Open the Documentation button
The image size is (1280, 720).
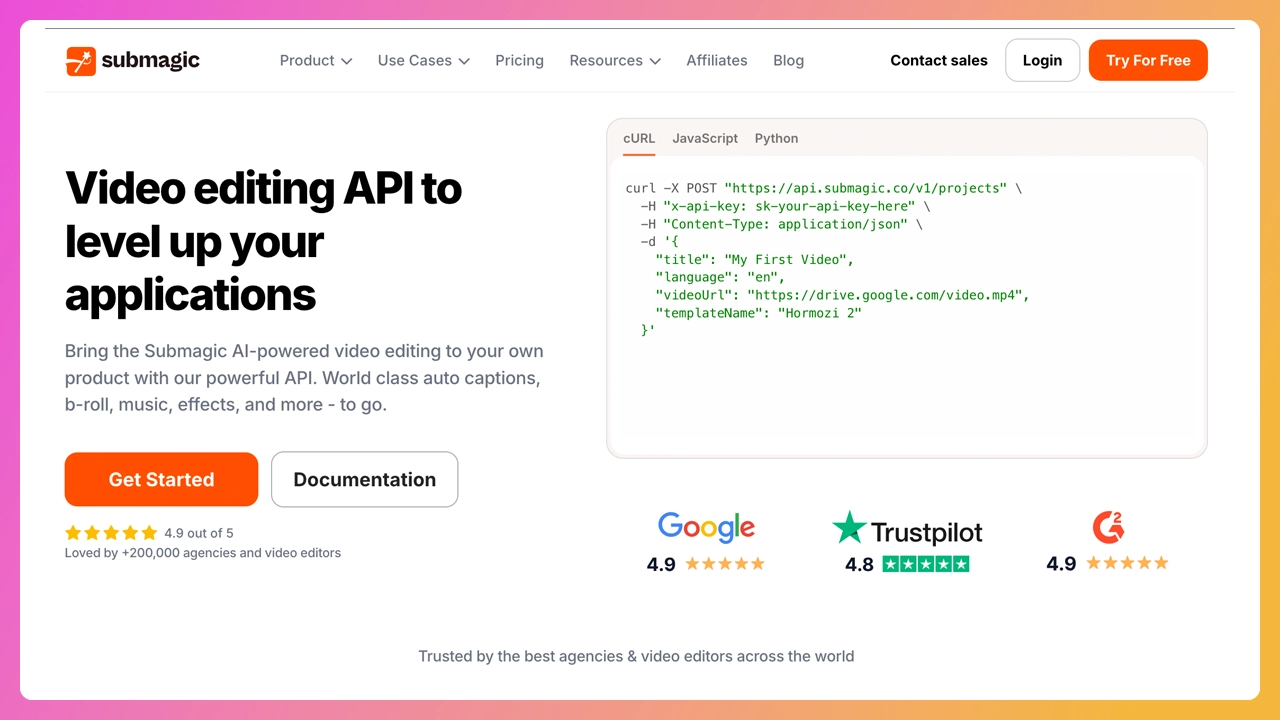364,479
